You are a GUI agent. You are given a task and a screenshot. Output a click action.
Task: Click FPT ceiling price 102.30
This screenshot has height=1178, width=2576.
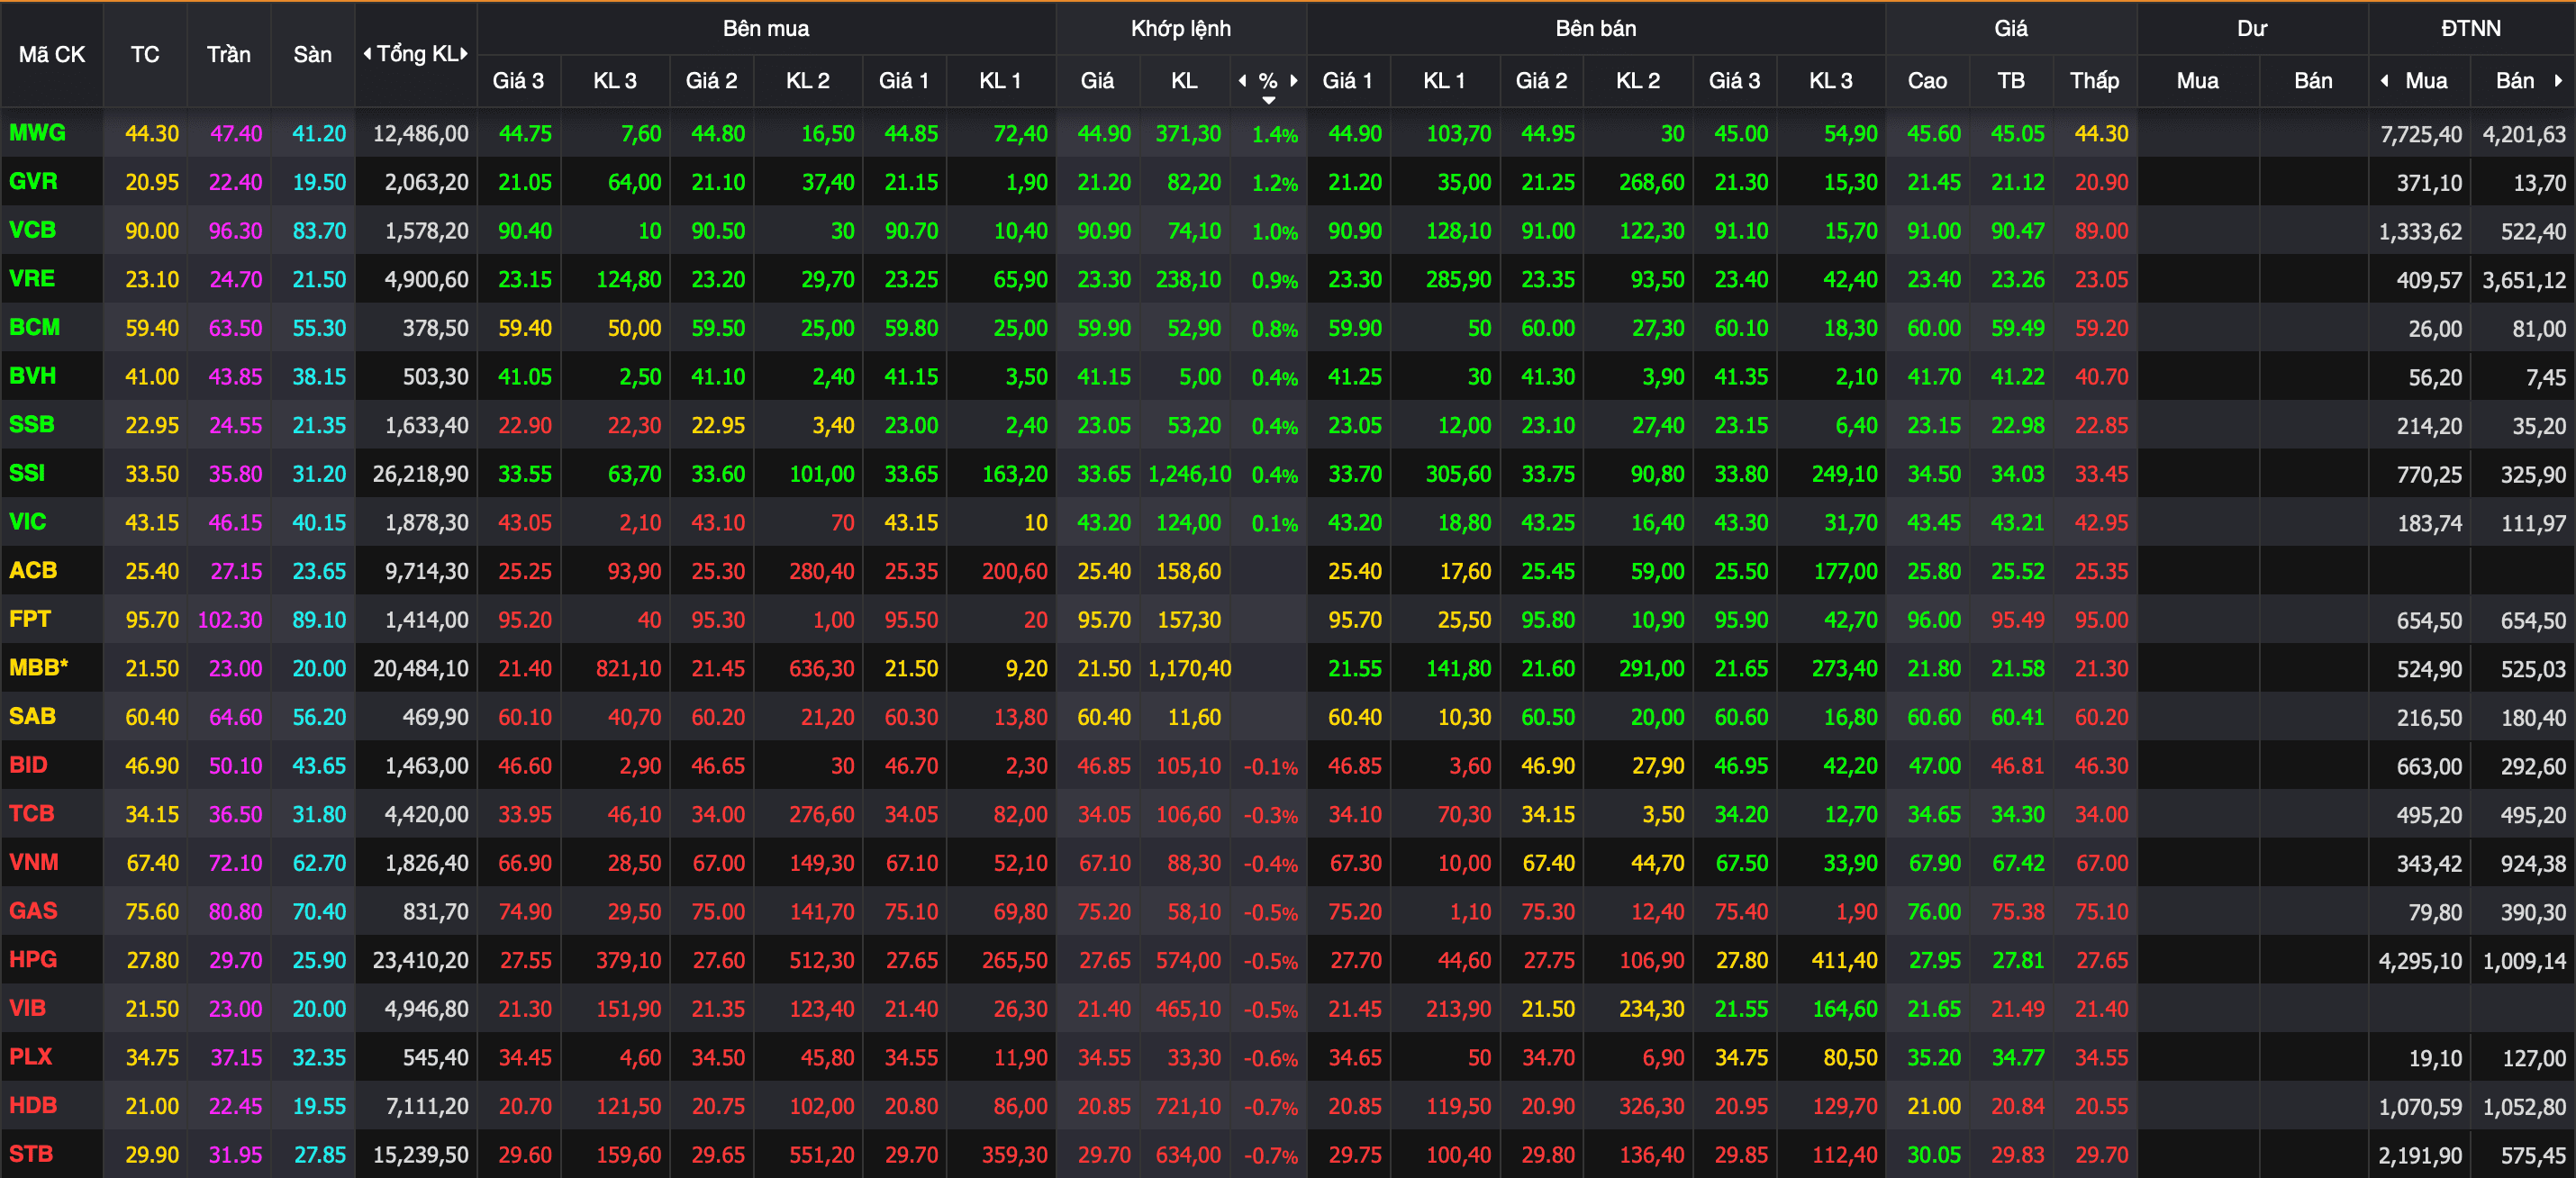230,620
